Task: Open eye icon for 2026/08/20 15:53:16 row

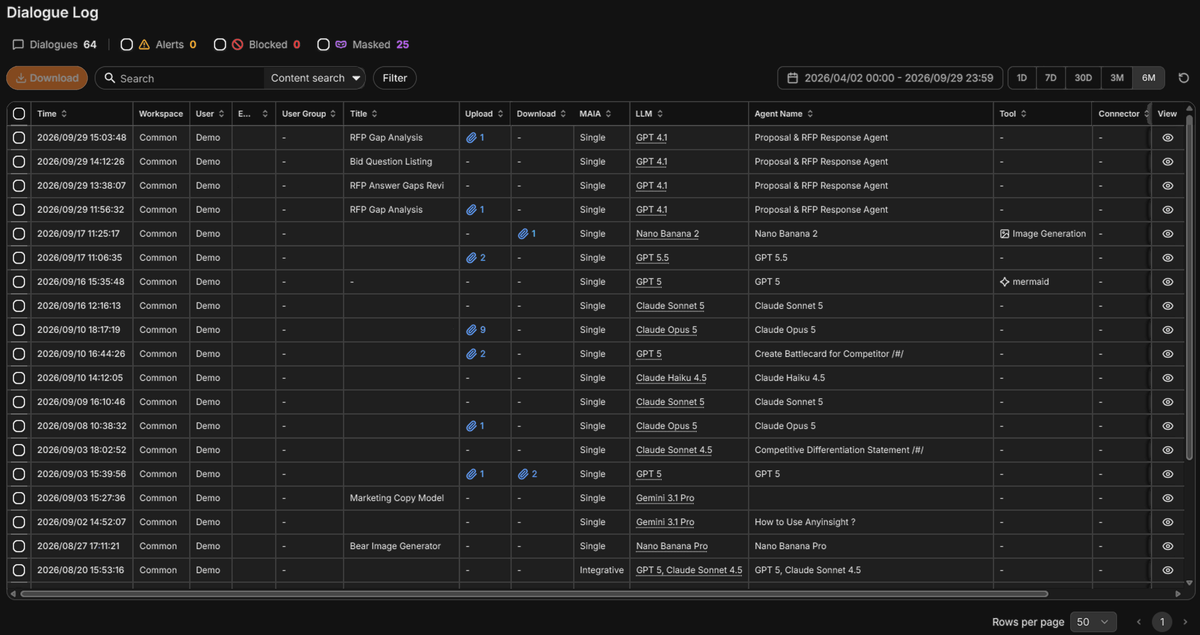Action: click(1167, 570)
